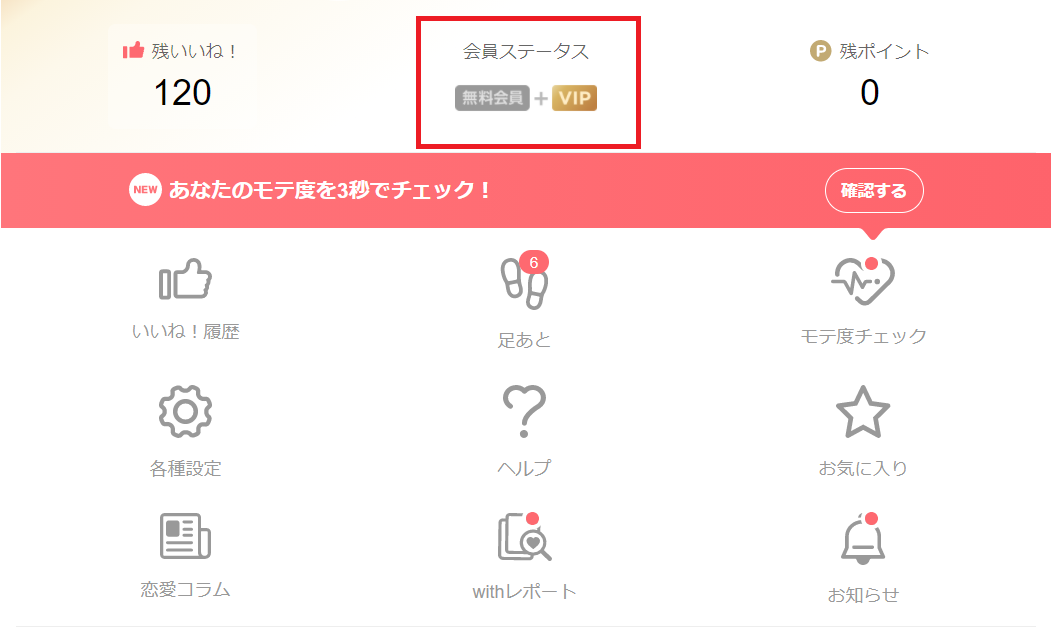Click the 確認する button

874,190
